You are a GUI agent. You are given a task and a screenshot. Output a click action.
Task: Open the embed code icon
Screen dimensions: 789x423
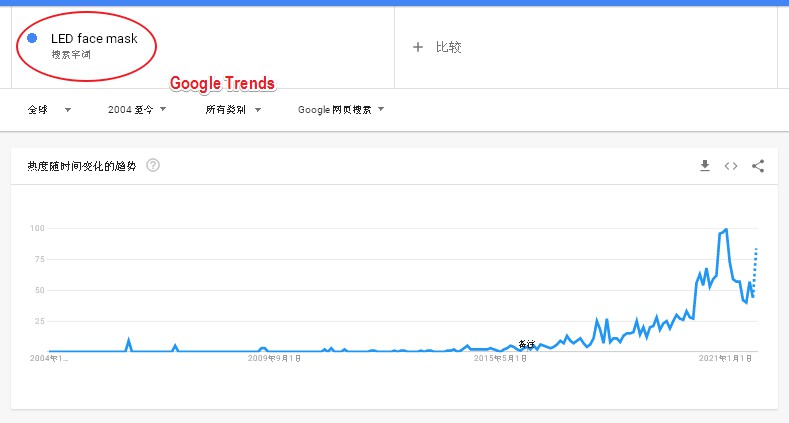tap(731, 166)
